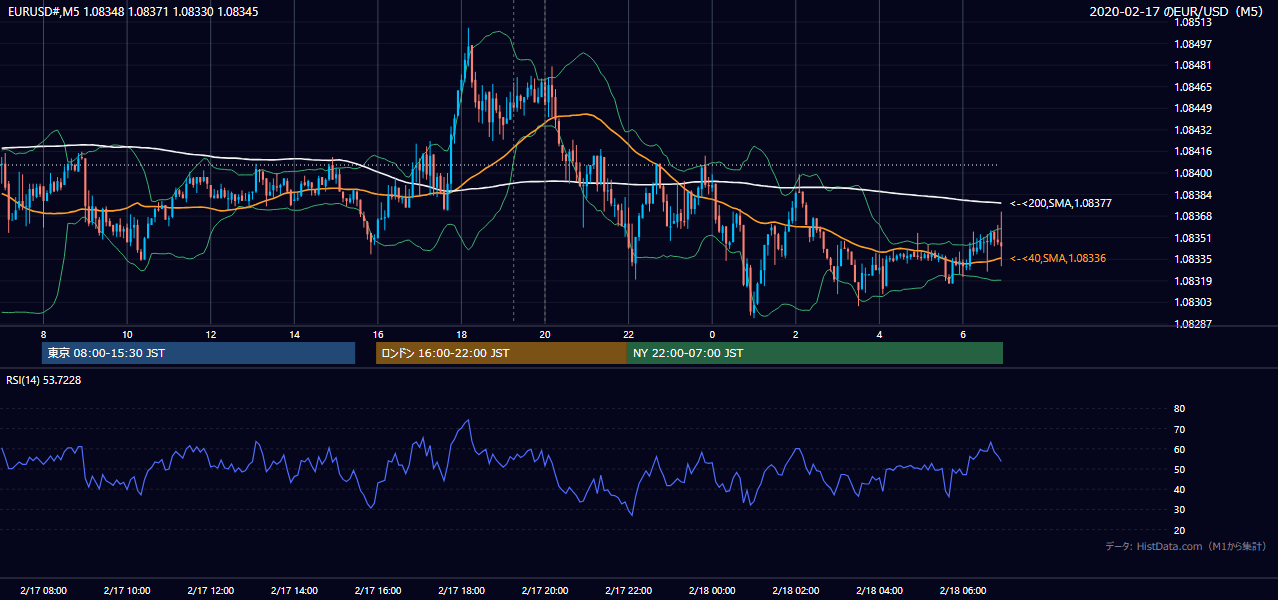Click price axis value 1.08351
Image resolution: width=1278 pixels, height=600 pixels.
[1193, 238]
